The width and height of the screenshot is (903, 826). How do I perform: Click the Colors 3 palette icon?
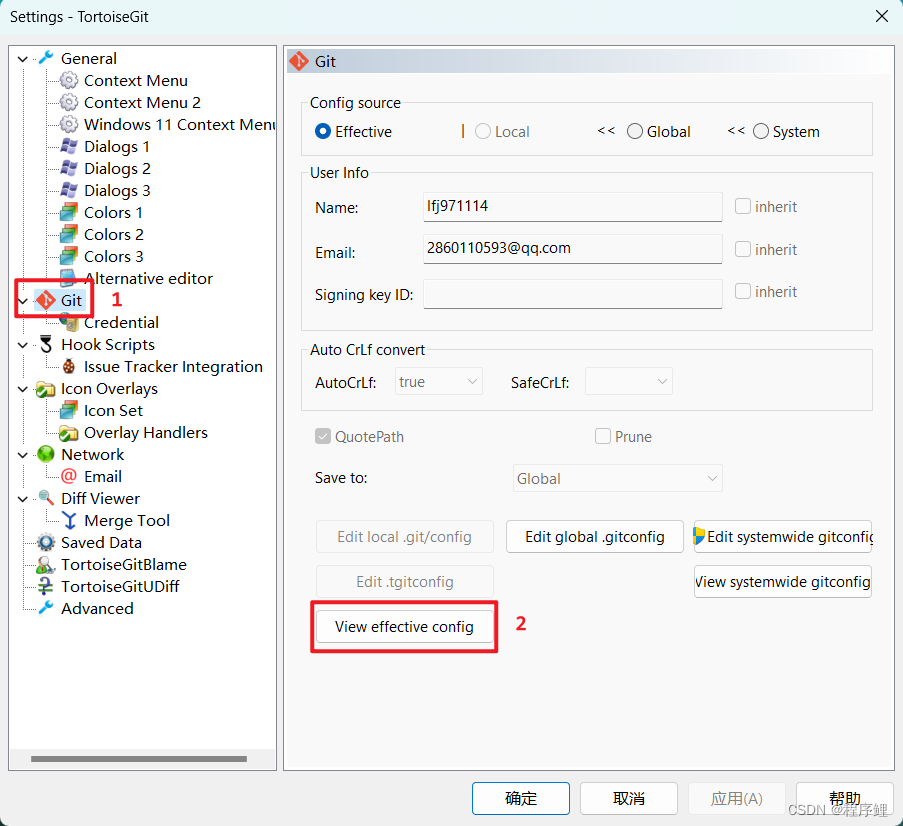(69, 256)
